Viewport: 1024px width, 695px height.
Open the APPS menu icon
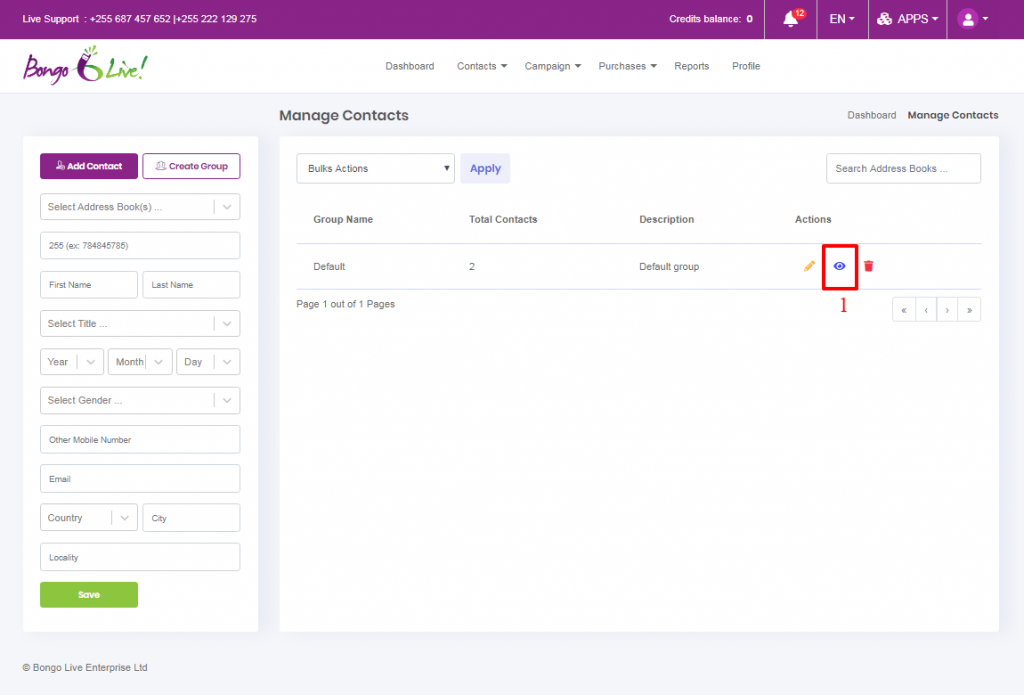905,19
